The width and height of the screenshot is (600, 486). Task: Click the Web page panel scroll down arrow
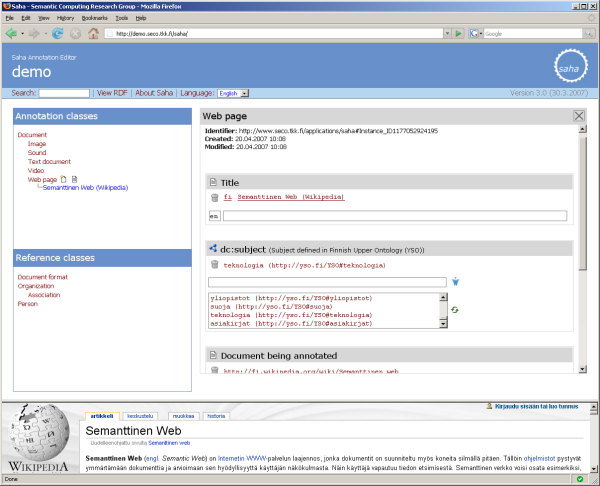pyautogui.click(x=582, y=369)
